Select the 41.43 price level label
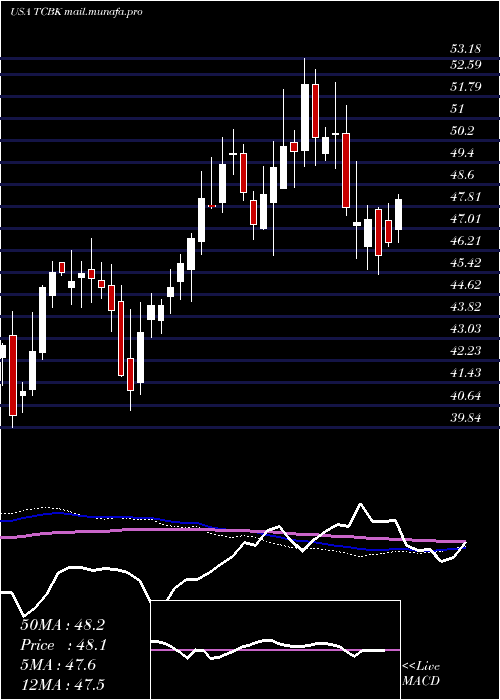Screen dimensions: 500x700 465,373
